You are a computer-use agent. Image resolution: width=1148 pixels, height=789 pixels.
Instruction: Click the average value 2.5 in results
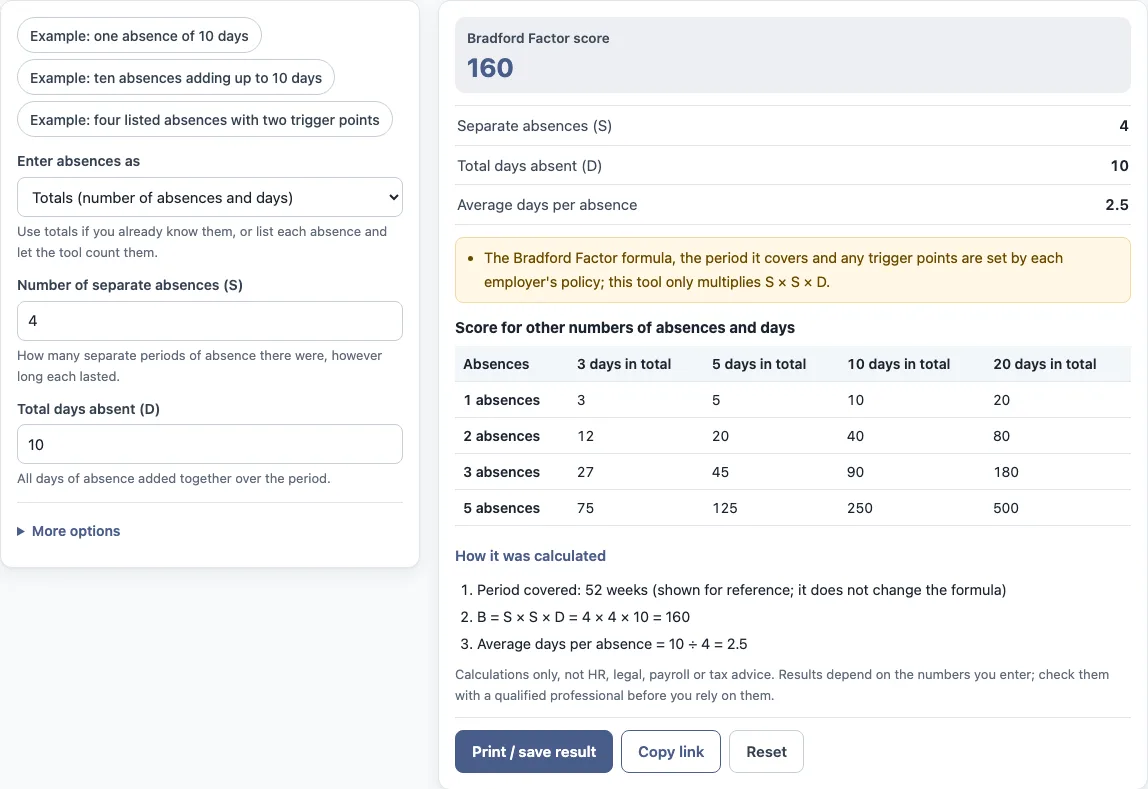[x=1117, y=205]
